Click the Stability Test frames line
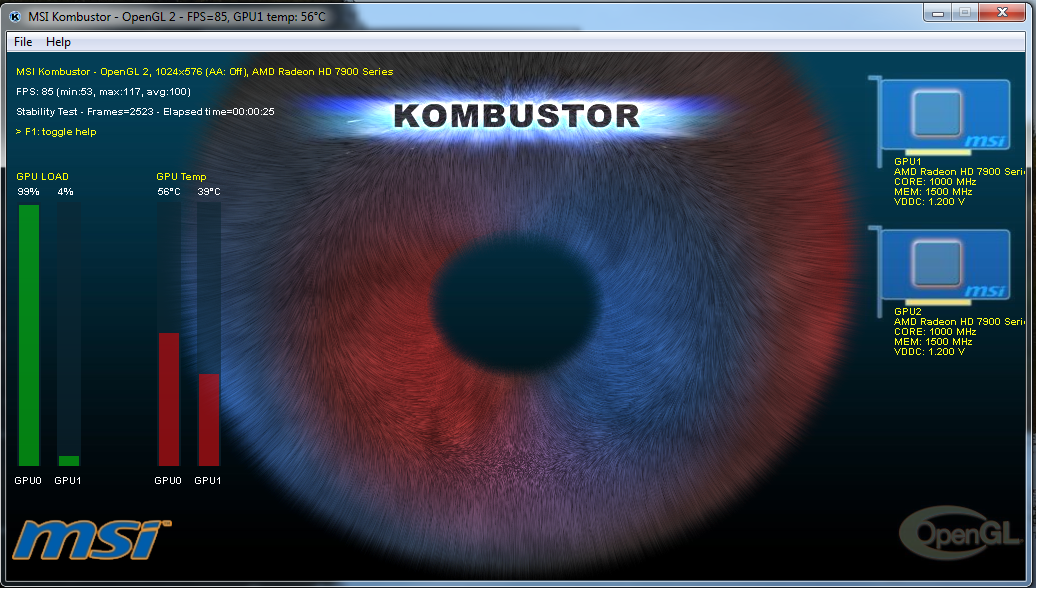Image resolution: width=1048 pixels, height=596 pixels. coord(145,112)
